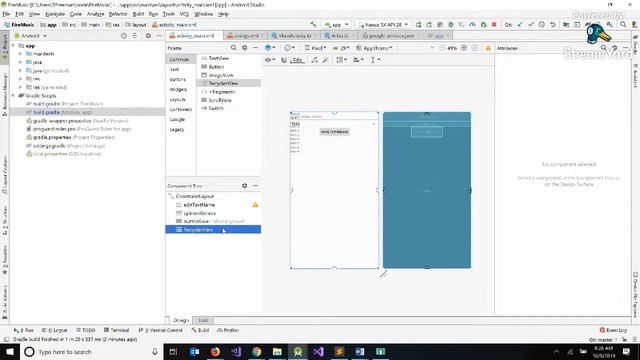Open the File menu
This screenshot has width=640, height=360.
pos(6,14)
